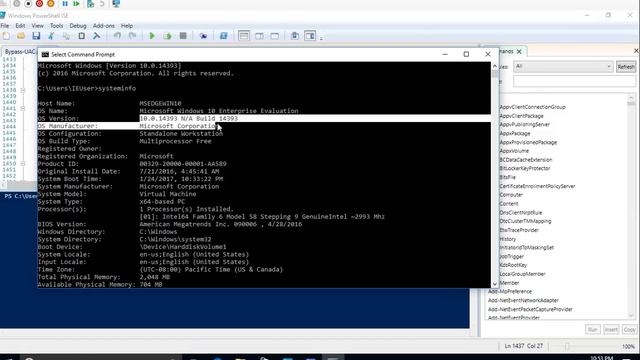This screenshot has width=640, height=360.
Task: Click the Commands list vertical scrollbar
Action: click(631, 206)
